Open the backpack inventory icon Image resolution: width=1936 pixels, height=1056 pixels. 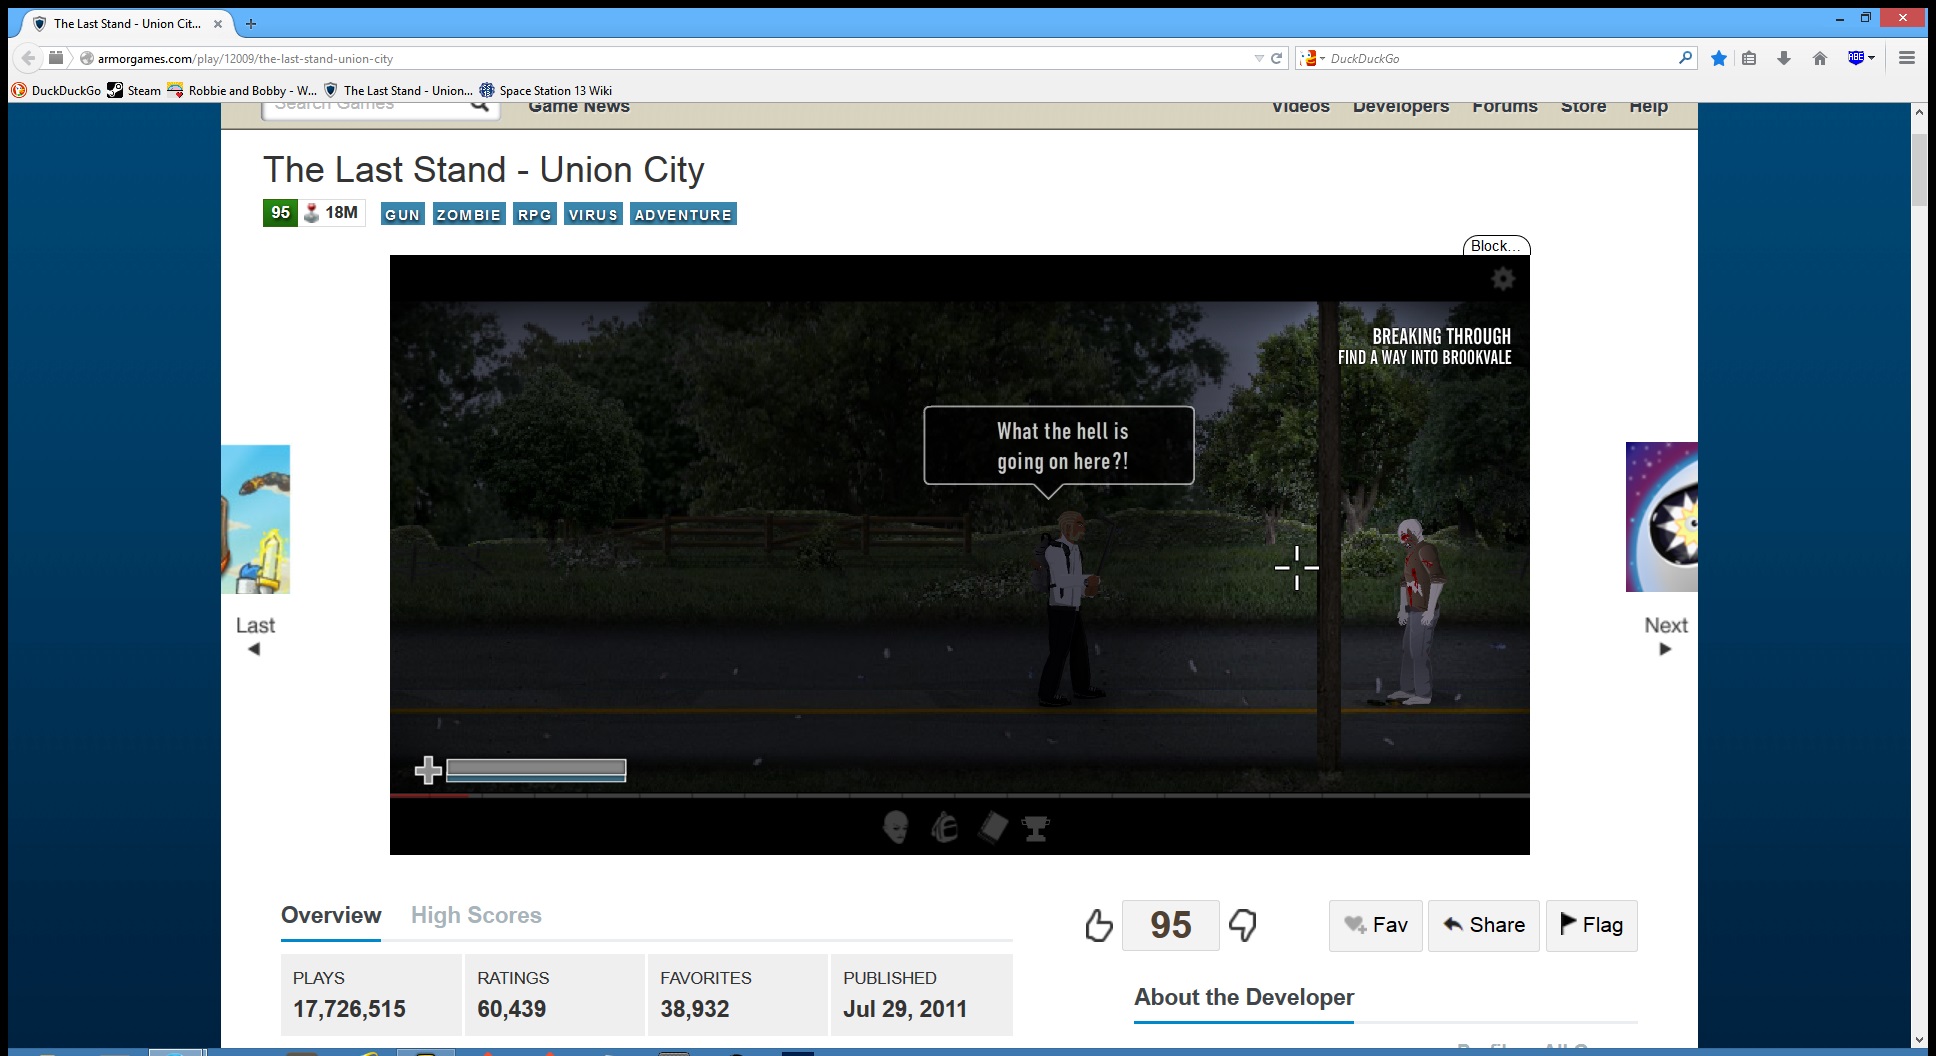click(945, 827)
